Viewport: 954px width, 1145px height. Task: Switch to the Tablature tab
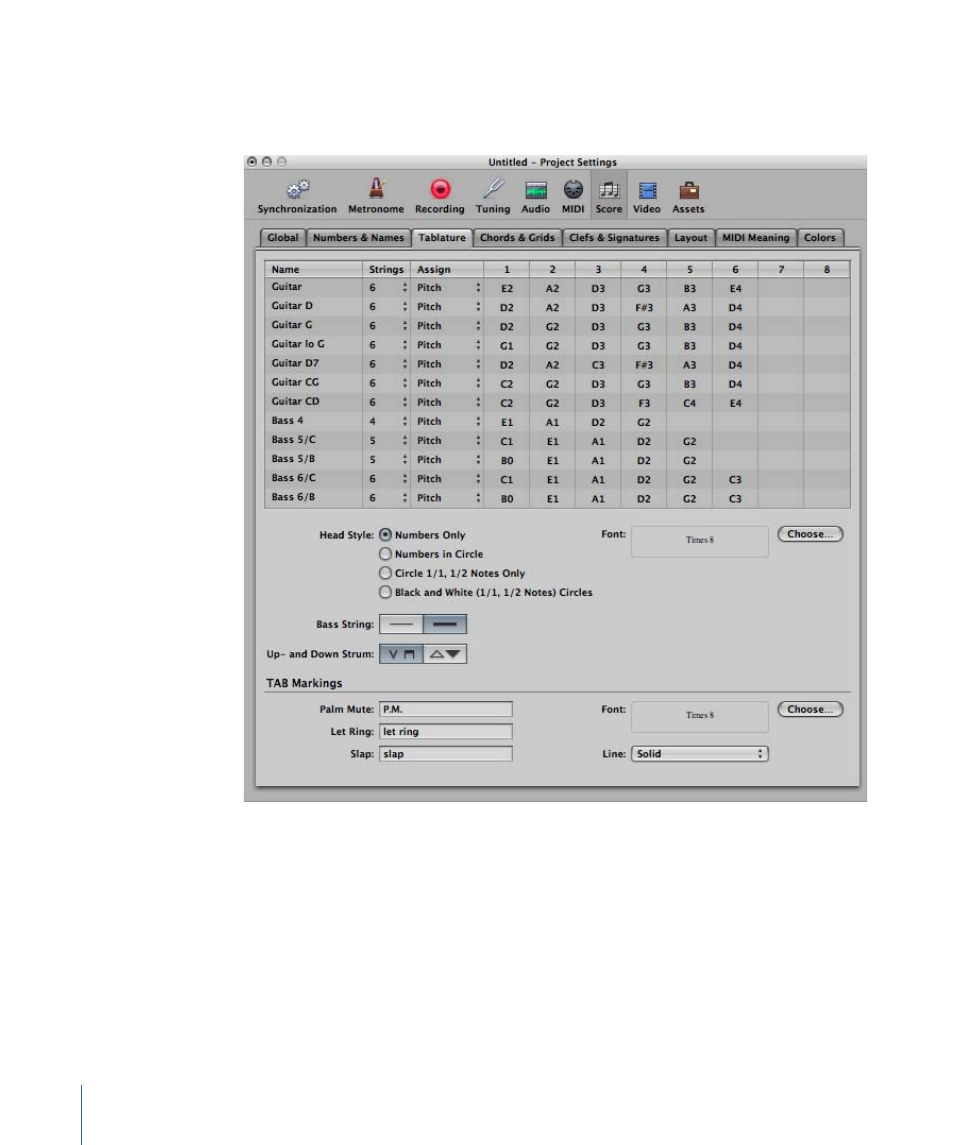click(442, 238)
